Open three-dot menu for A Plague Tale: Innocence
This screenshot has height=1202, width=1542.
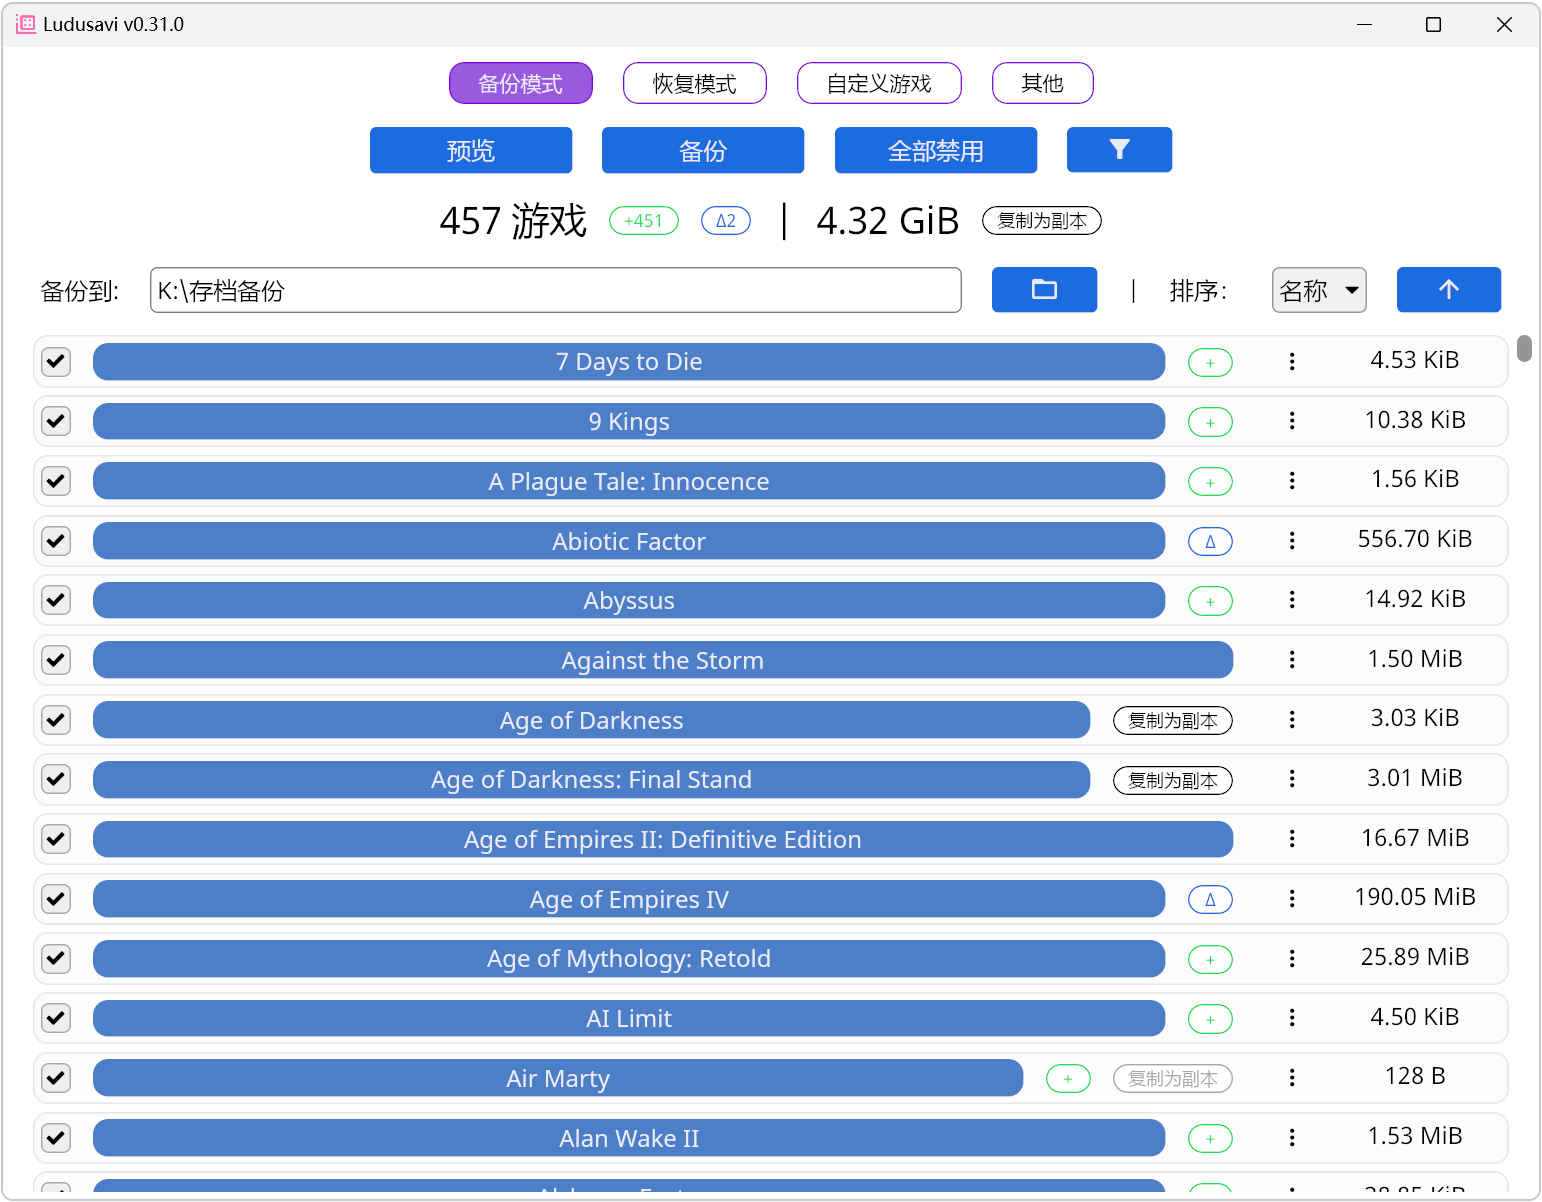[1292, 481]
